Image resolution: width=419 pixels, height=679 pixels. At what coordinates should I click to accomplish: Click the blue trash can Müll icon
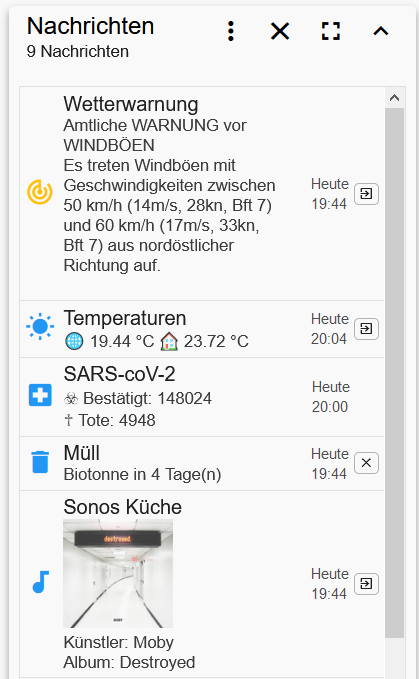pos(40,462)
